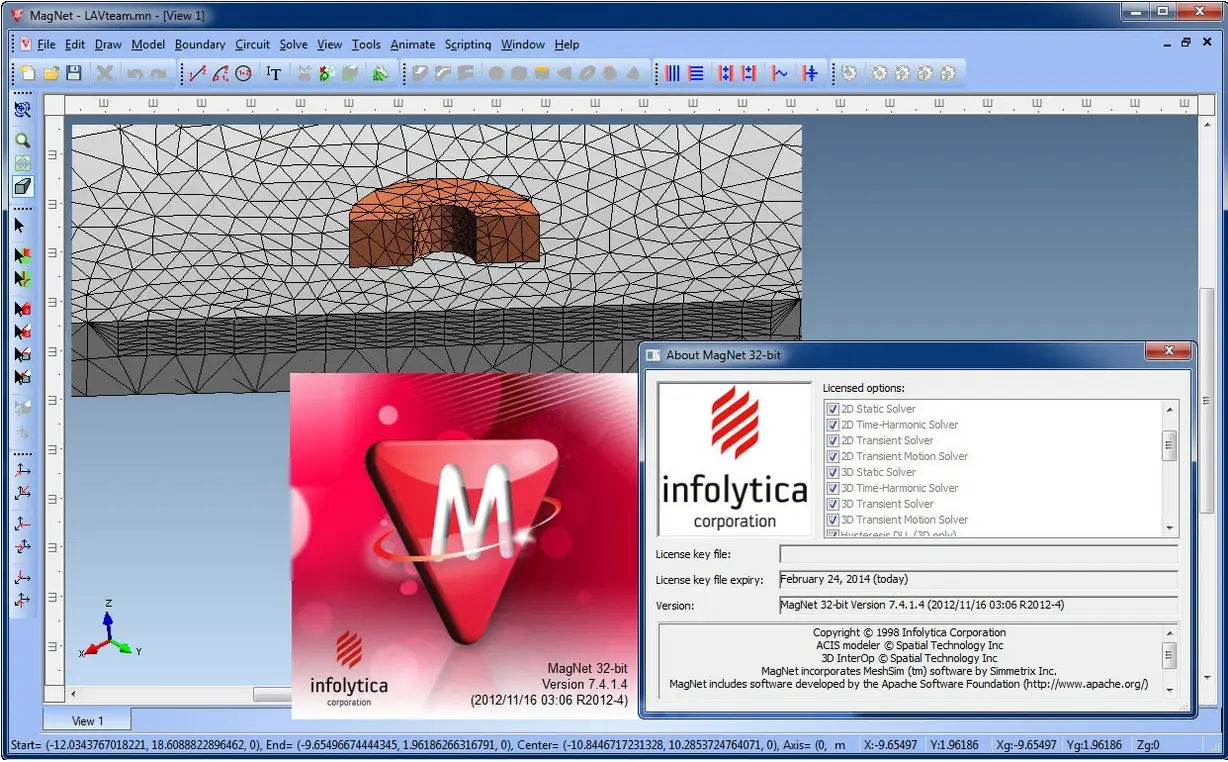The height and width of the screenshot is (762, 1228).
Task: Toggle the 2D Transient Motion Solver checkbox
Action: (x=832, y=457)
